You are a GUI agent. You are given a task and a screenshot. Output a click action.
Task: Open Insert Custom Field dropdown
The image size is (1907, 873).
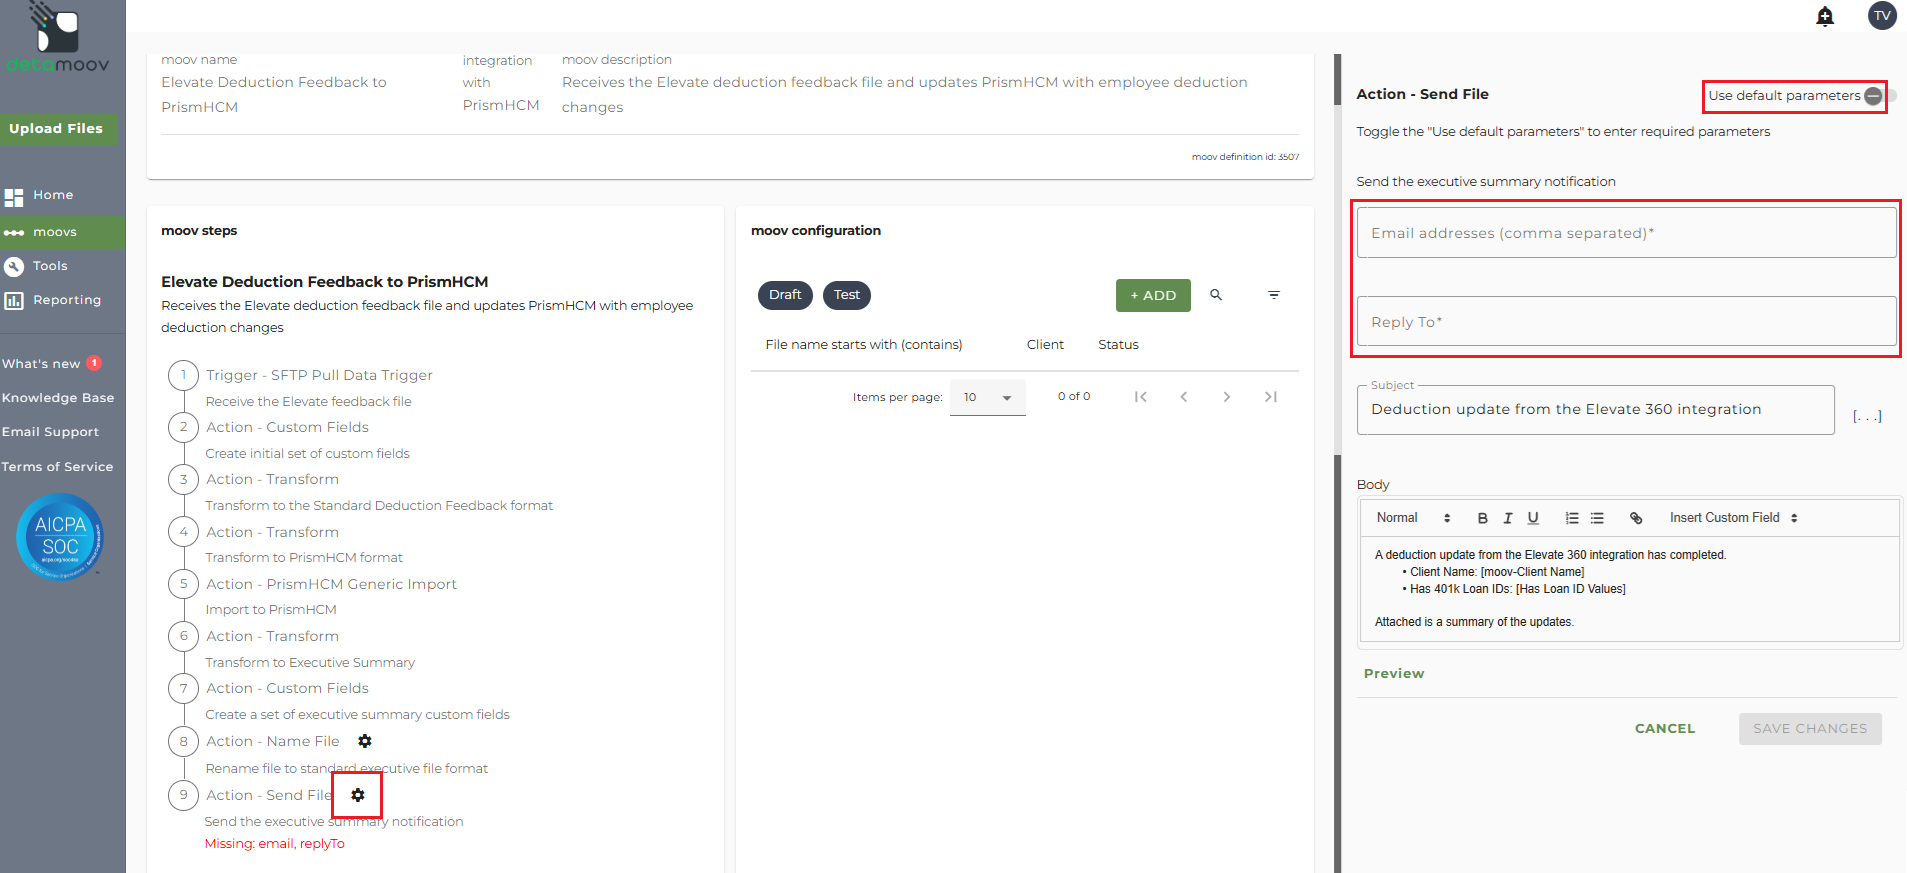point(1734,518)
